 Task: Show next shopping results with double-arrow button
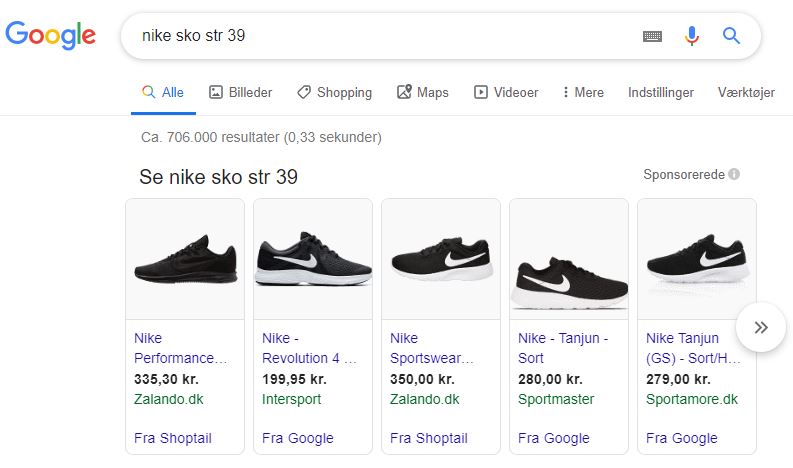click(x=760, y=327)
